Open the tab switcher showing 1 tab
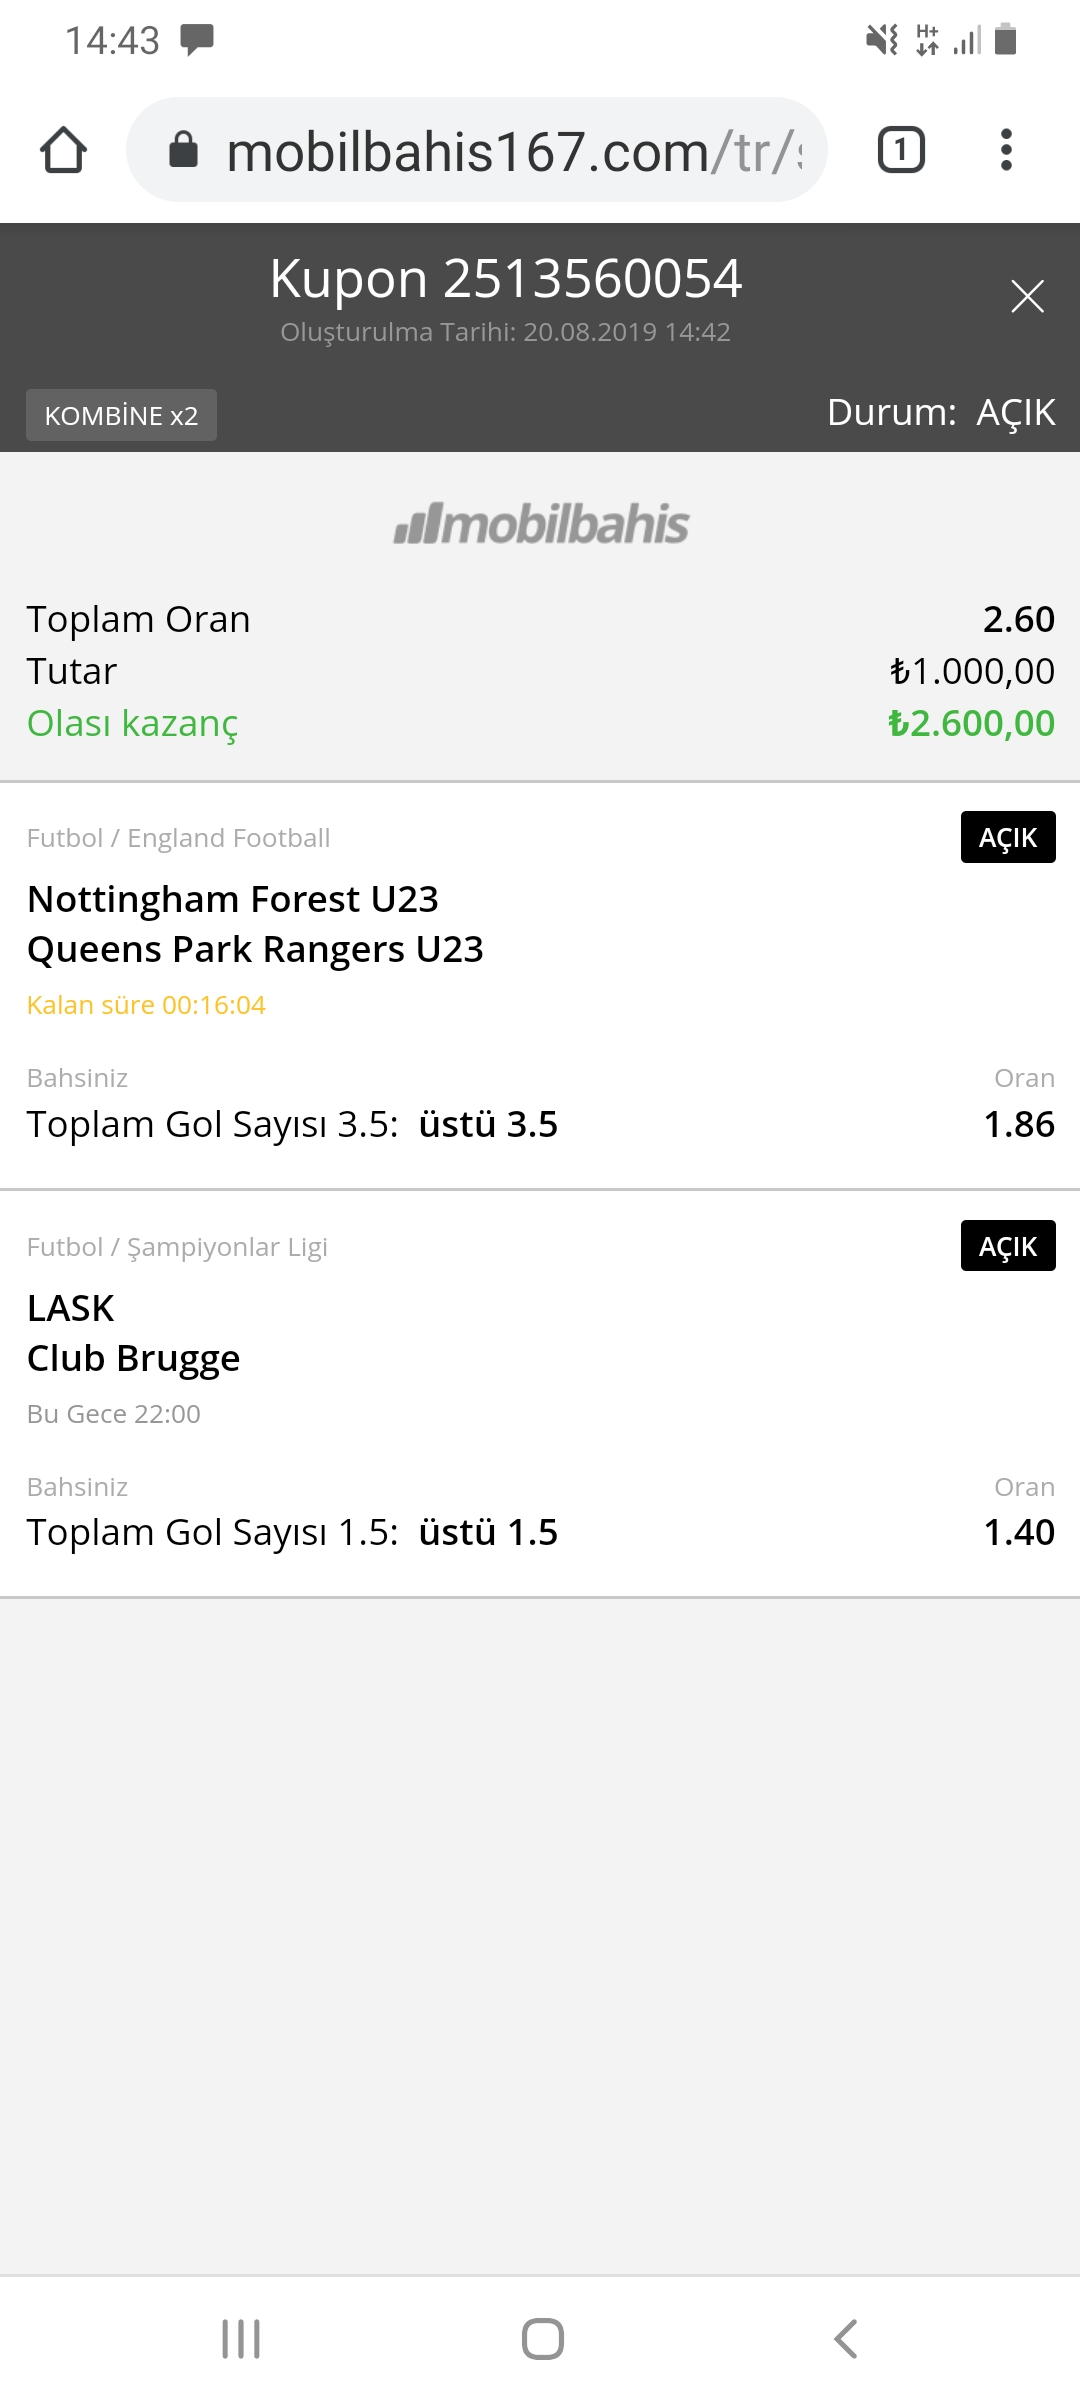The height and width of the screenshot is (2400, 1080). point(901,150)
